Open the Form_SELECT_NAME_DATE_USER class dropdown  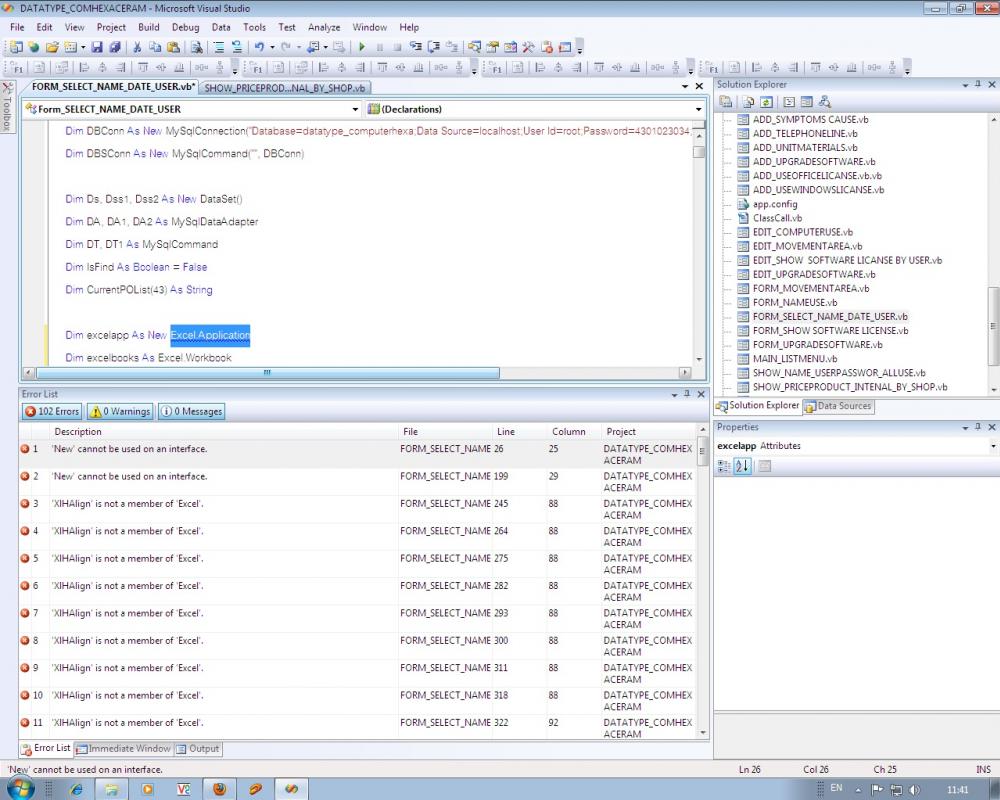pos(355,109)
